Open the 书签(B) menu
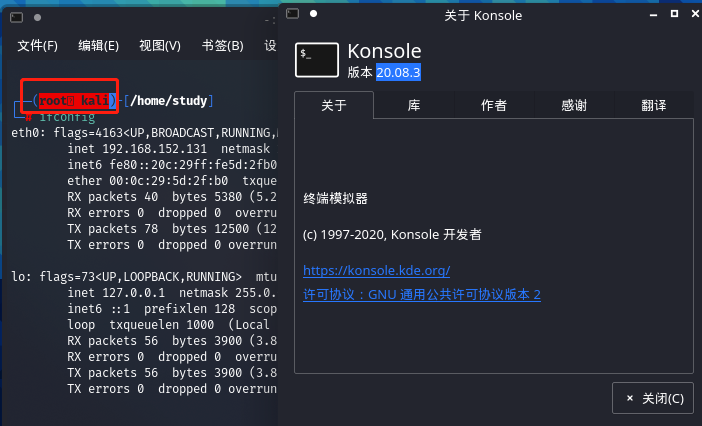 pos(222,46)
